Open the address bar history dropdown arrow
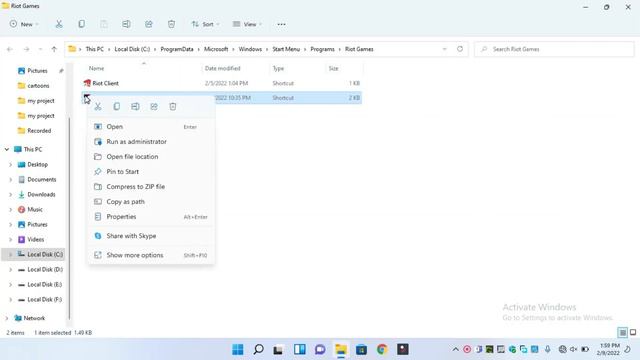Viewport: 640px width, 360px height. point(444,49)
